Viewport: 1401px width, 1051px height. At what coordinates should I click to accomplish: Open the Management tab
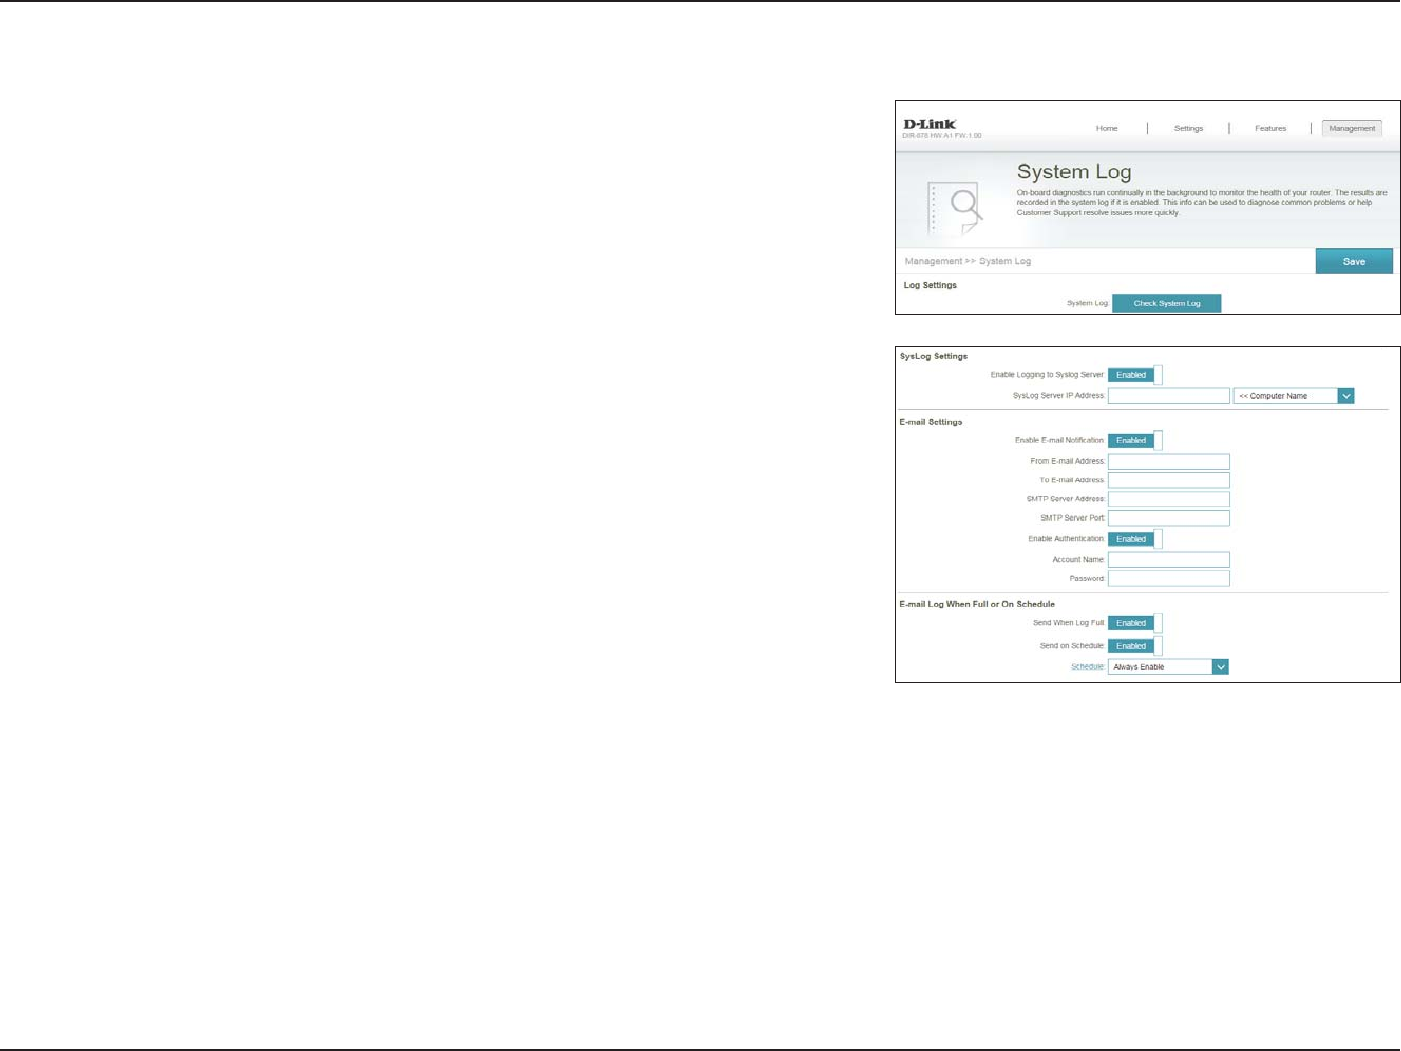coord(1352,128)
